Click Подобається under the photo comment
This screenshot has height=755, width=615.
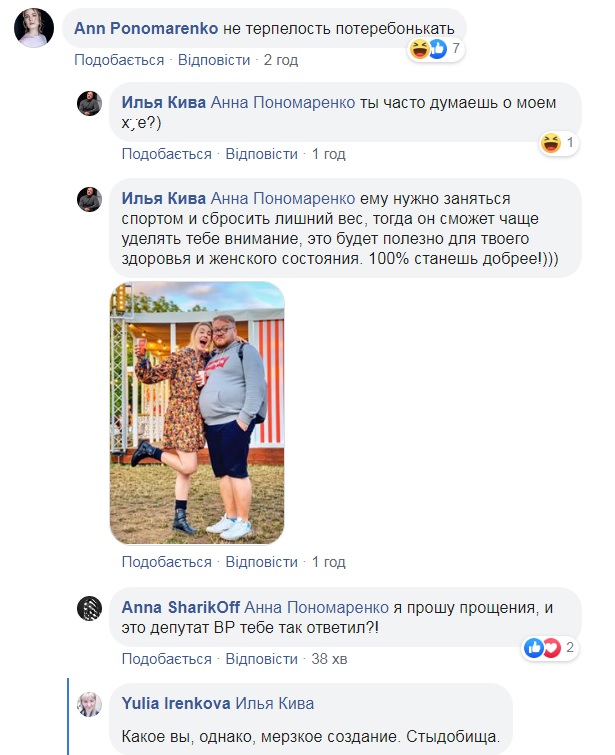[167, 561]
